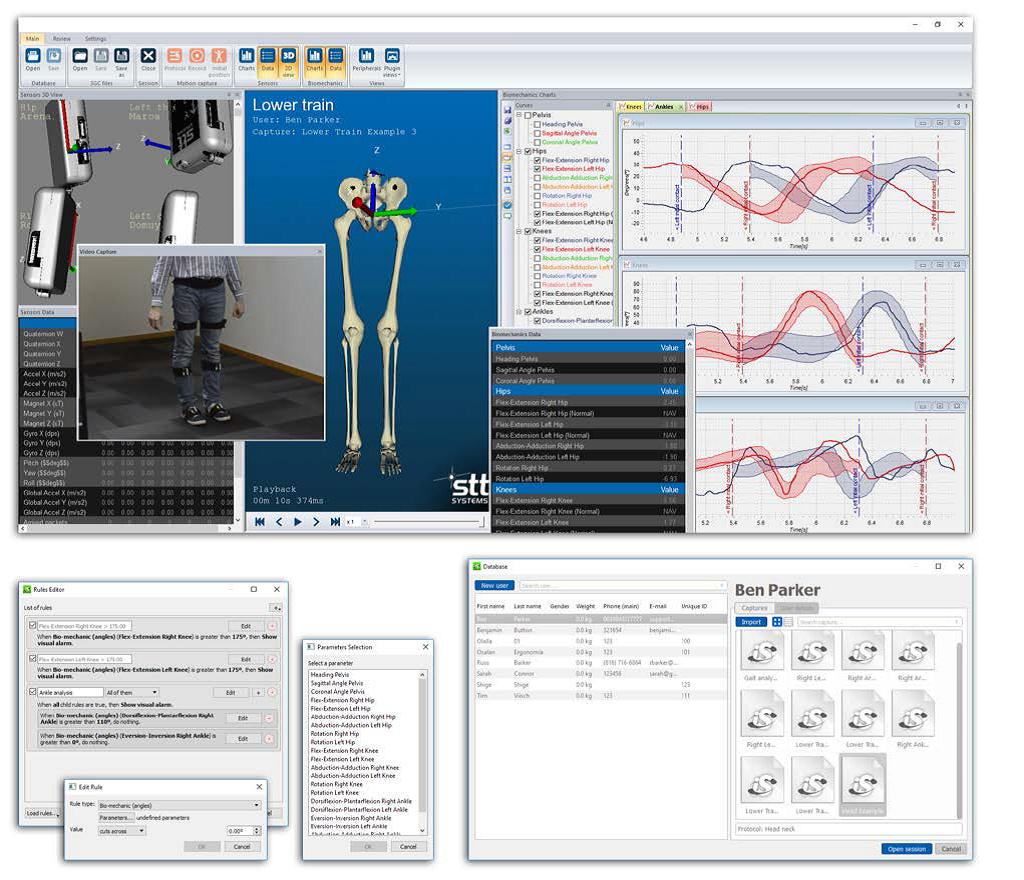Click New user in Database window
The height and width of the screenshot is (880, 1024).
point(494,586)
